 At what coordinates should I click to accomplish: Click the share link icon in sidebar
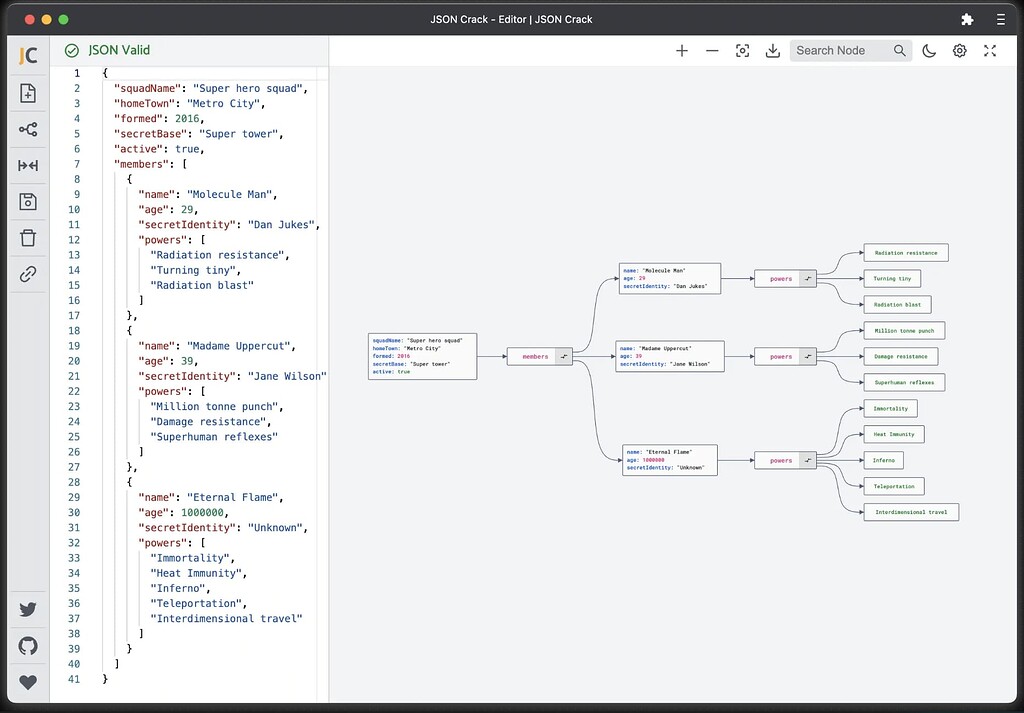[x=28, y=274]
